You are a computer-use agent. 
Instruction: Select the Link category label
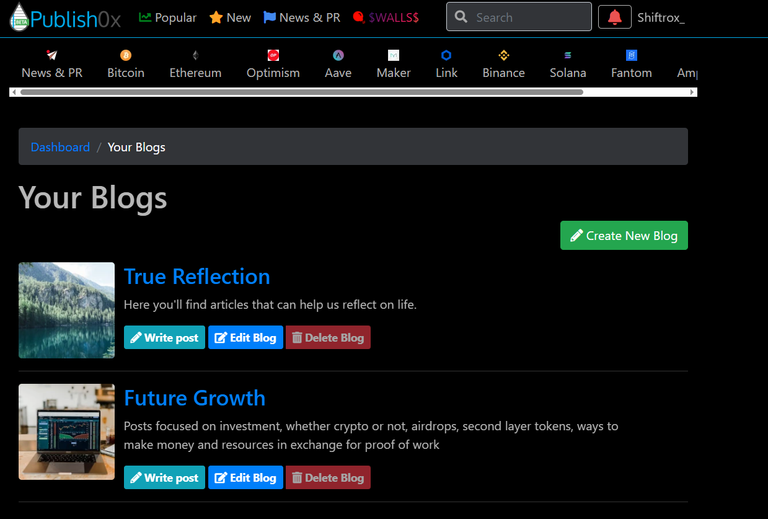tap(447, 72)
